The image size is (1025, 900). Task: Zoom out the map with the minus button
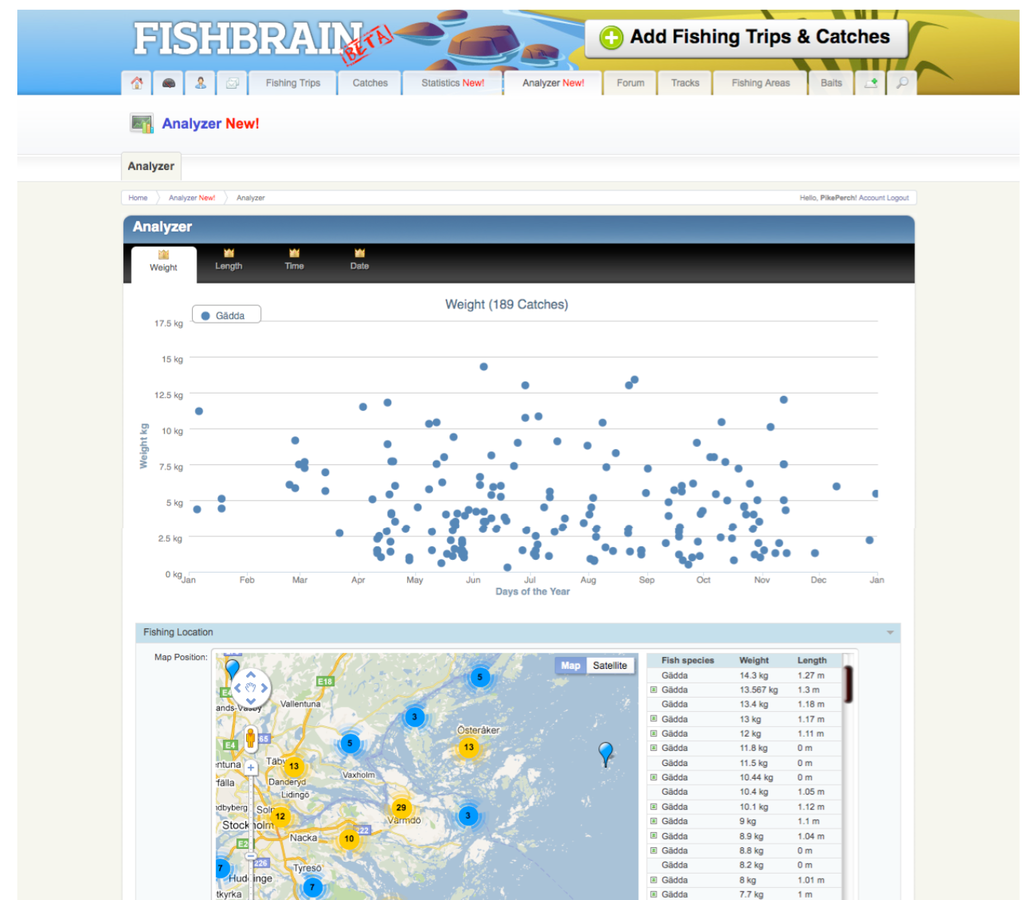coord(250,856)
